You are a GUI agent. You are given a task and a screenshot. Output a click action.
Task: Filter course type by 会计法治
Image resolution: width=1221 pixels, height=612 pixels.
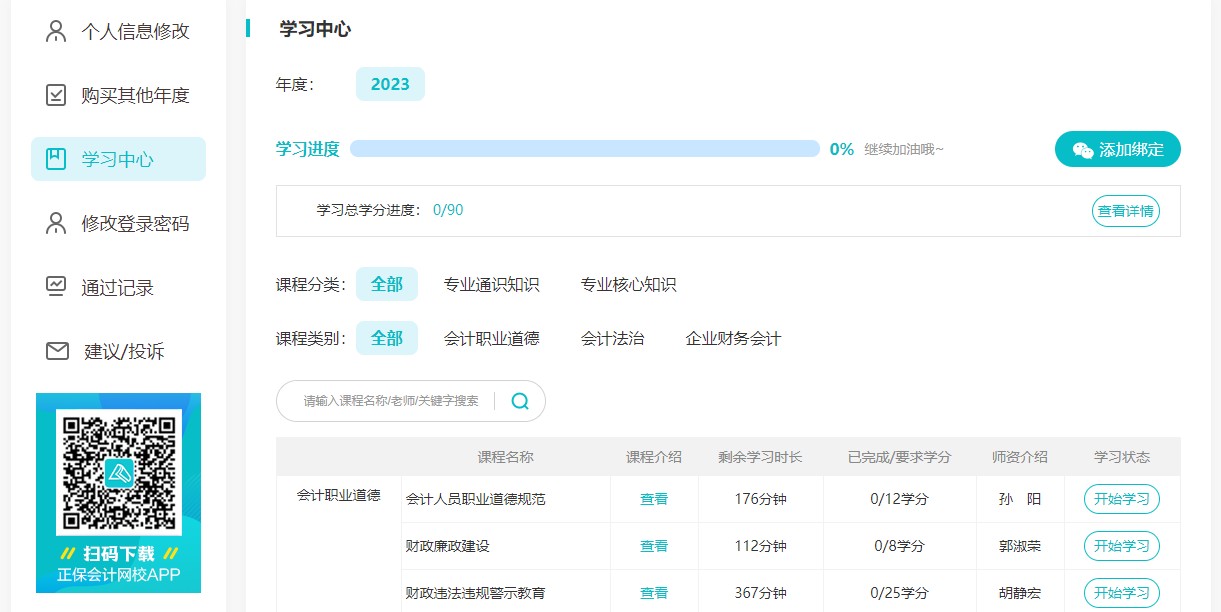(x=612, y=338)
